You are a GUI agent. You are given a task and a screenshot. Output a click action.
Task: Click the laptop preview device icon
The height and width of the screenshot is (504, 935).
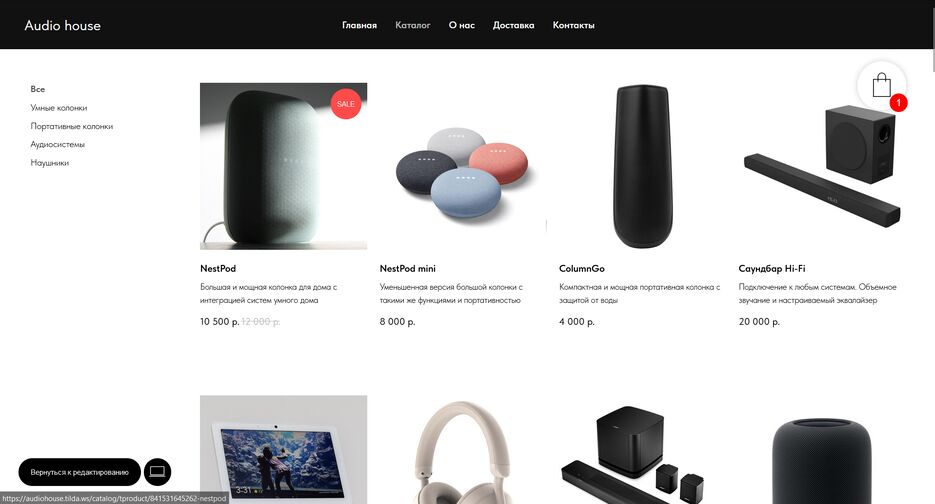[157, 472]
